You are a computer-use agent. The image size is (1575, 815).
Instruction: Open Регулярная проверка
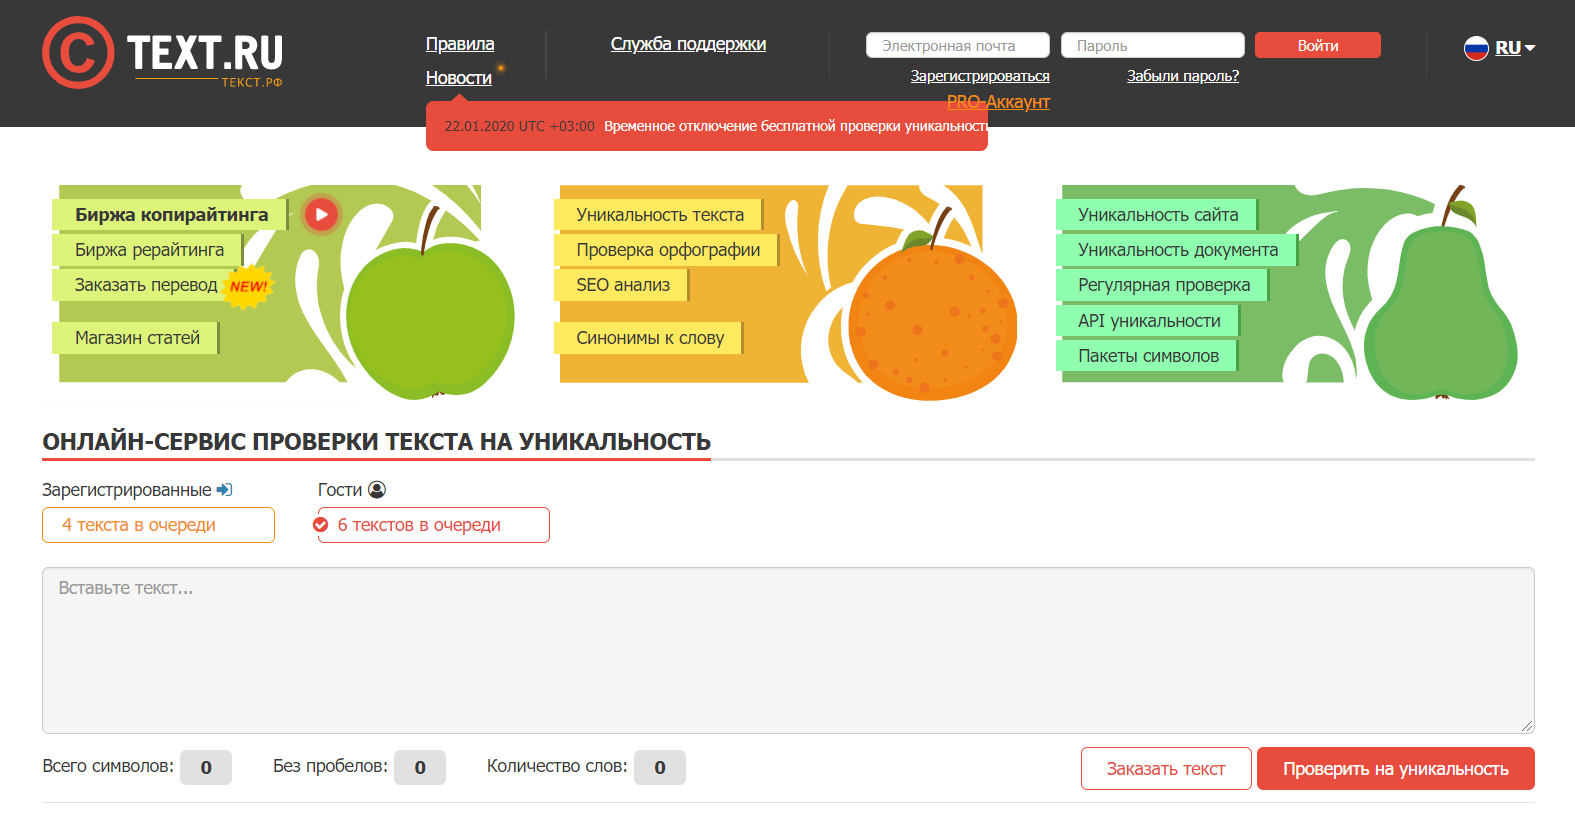tap(1163, 285)
